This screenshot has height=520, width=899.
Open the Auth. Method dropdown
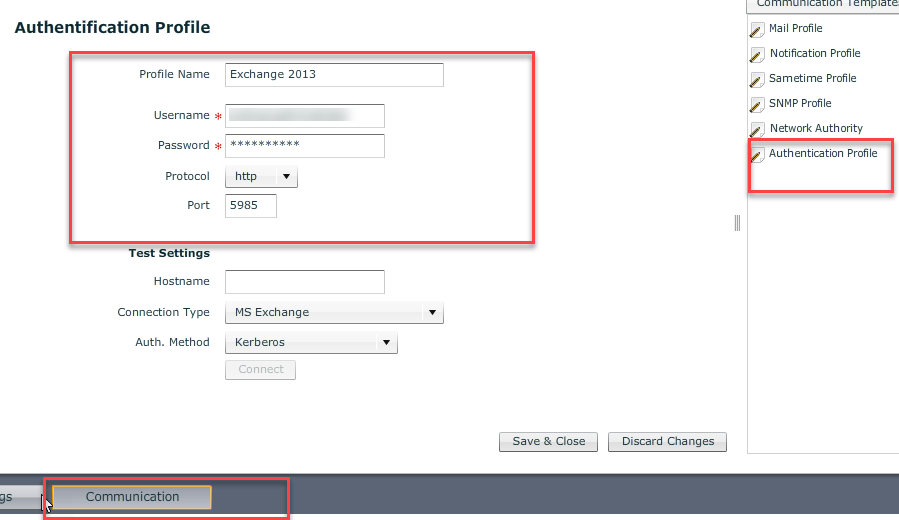click(311, 343)
